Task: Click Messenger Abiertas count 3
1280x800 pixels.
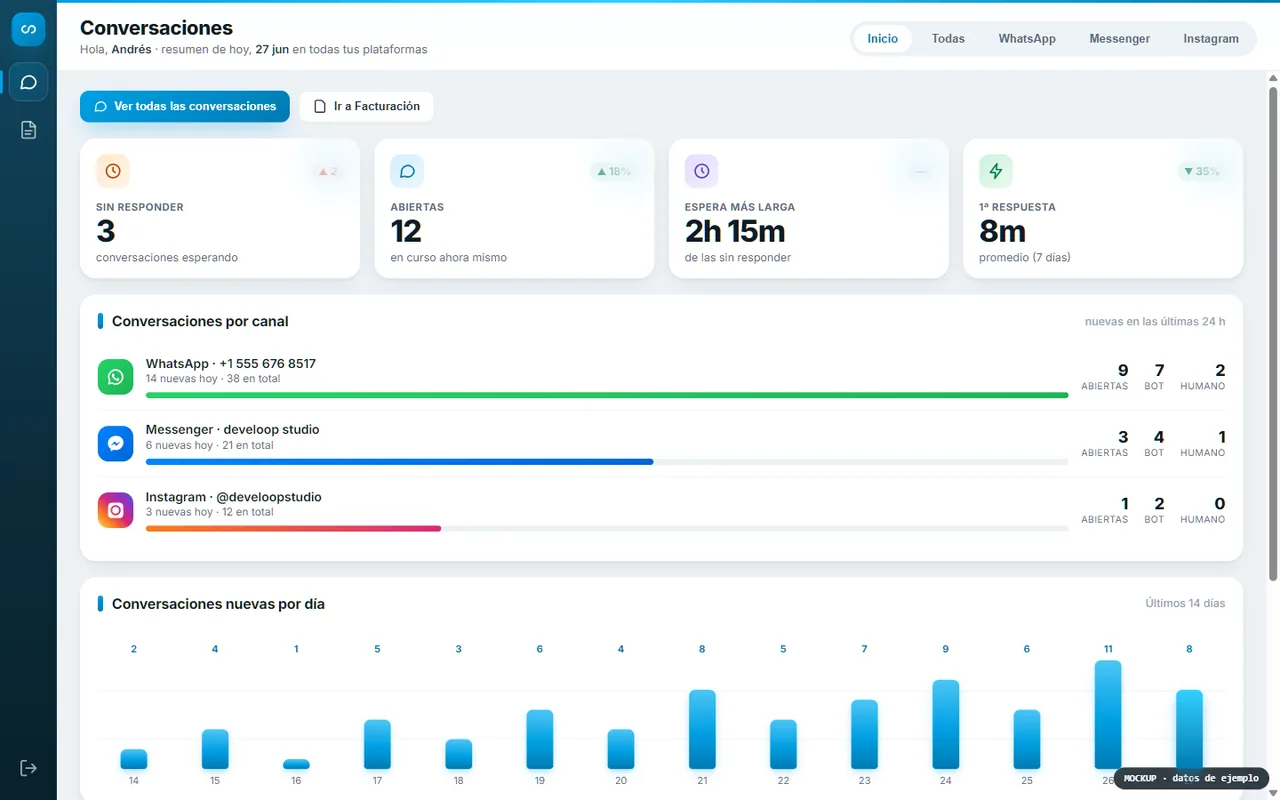Action: pyautogui.click(x=1123, y=437)
